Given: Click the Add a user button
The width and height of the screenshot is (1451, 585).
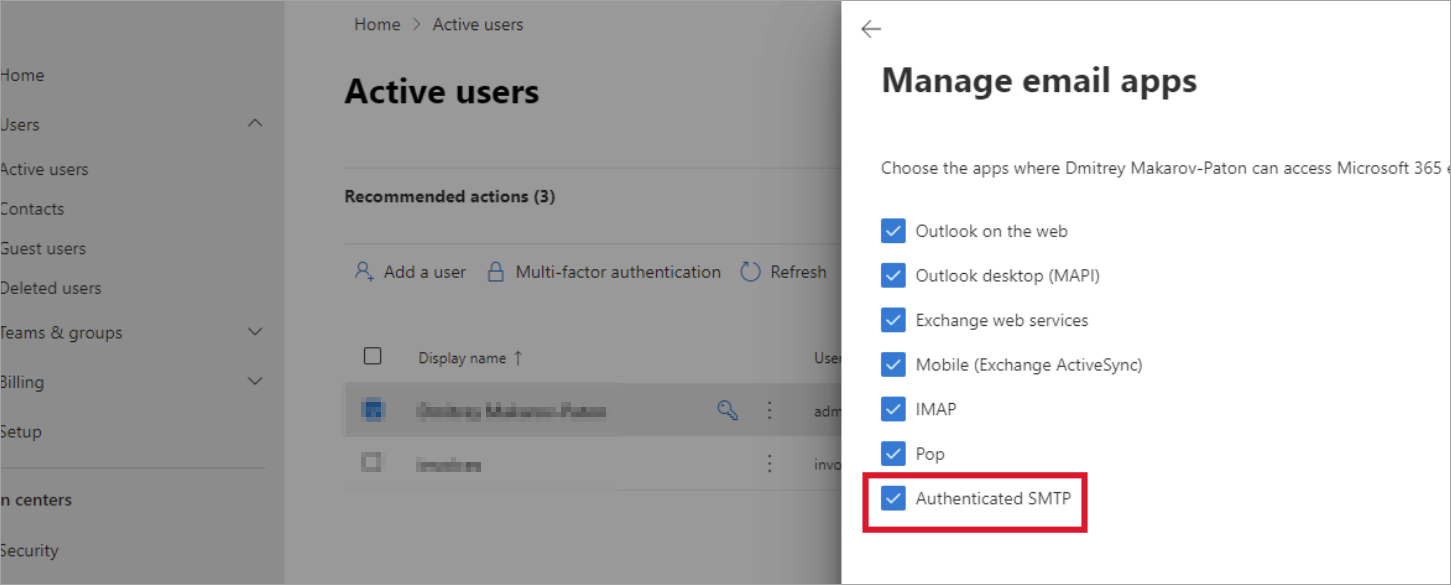Looking at the screenshot, I should (x=410, y=272).
